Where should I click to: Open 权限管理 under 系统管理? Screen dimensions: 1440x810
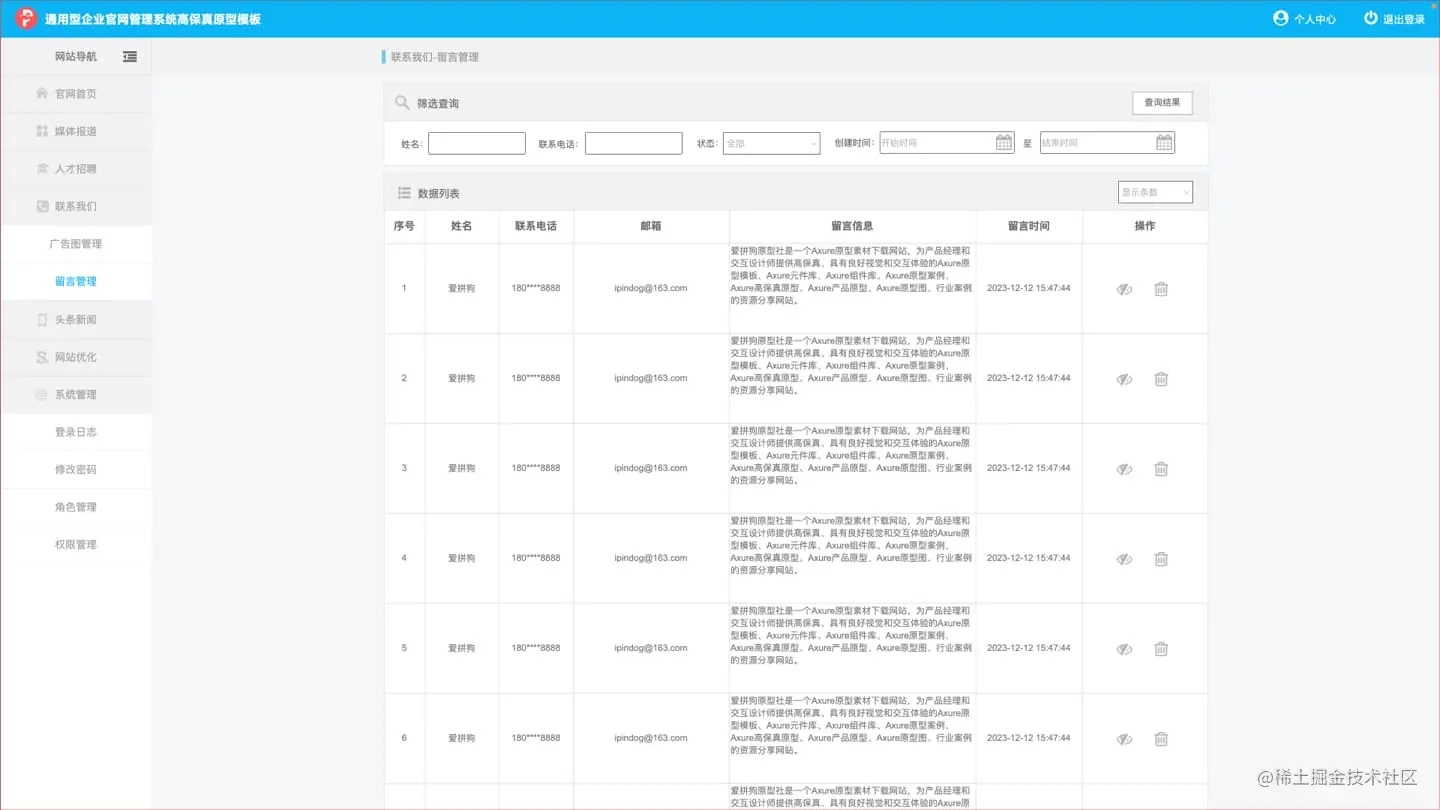click(x=76, y=544)
